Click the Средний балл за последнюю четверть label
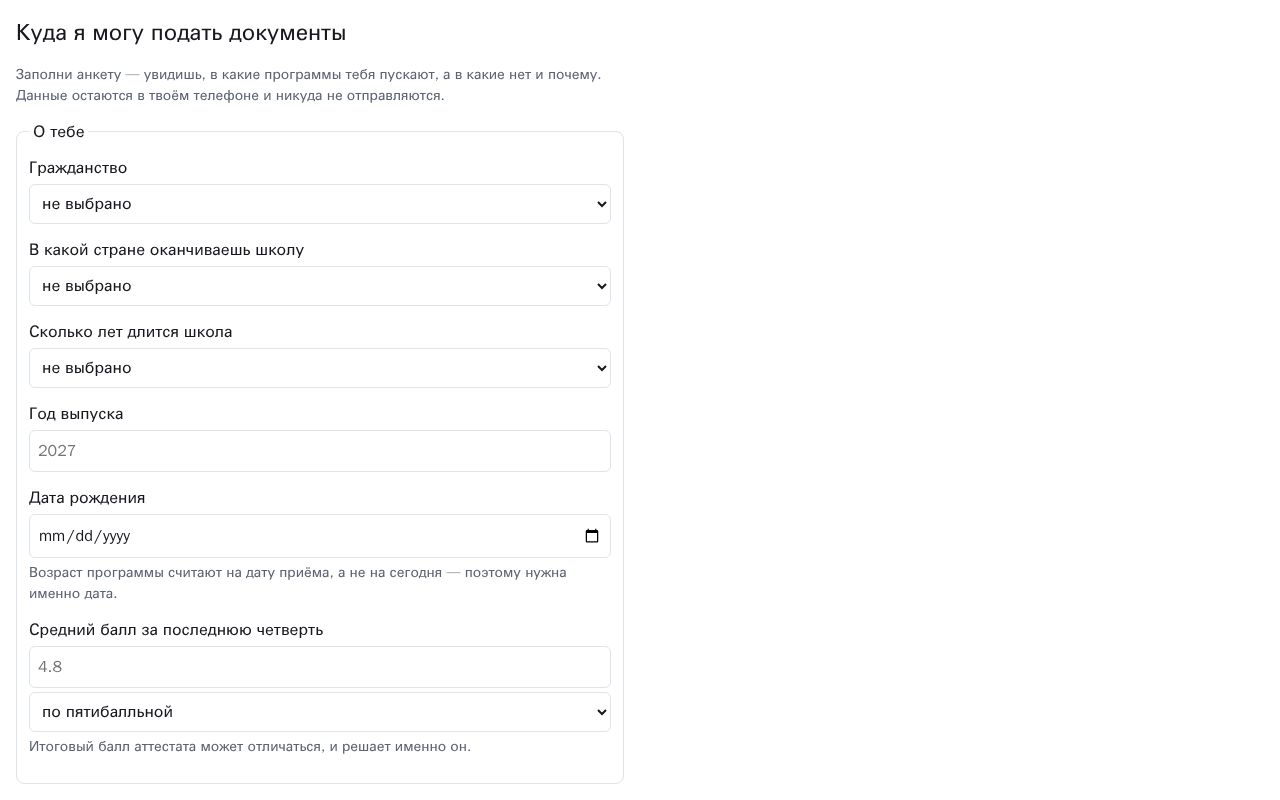This screenshot has width=1280, height=800. tap(176, 630)
